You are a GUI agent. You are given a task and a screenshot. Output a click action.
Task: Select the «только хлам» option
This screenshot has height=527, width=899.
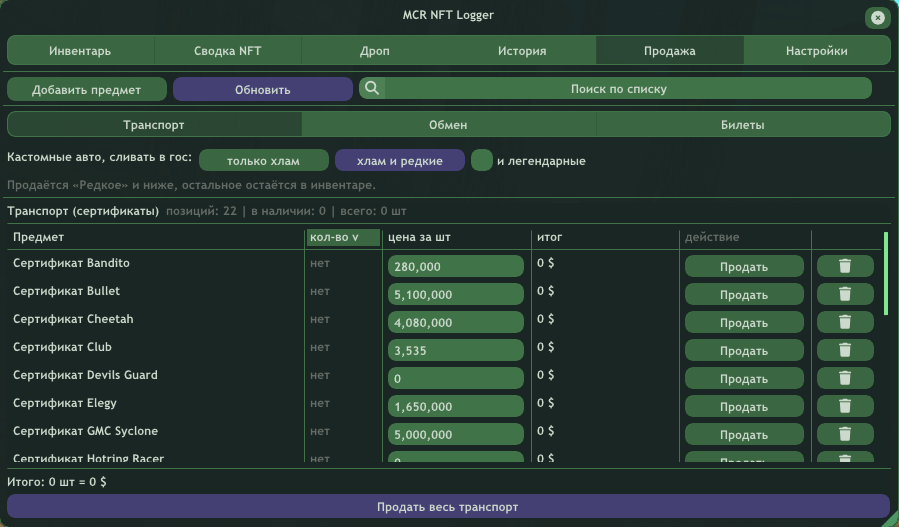click(x=263, y=161)
